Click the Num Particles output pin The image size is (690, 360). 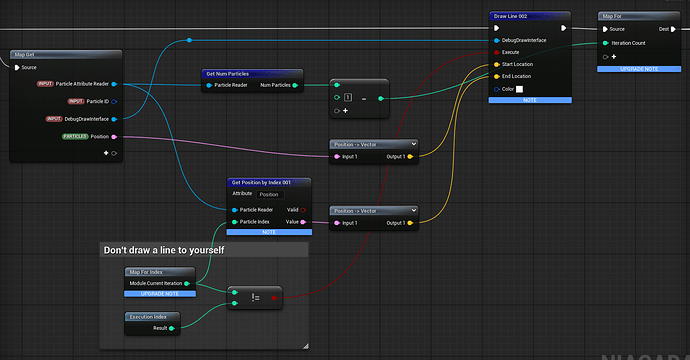click(295, 85)
